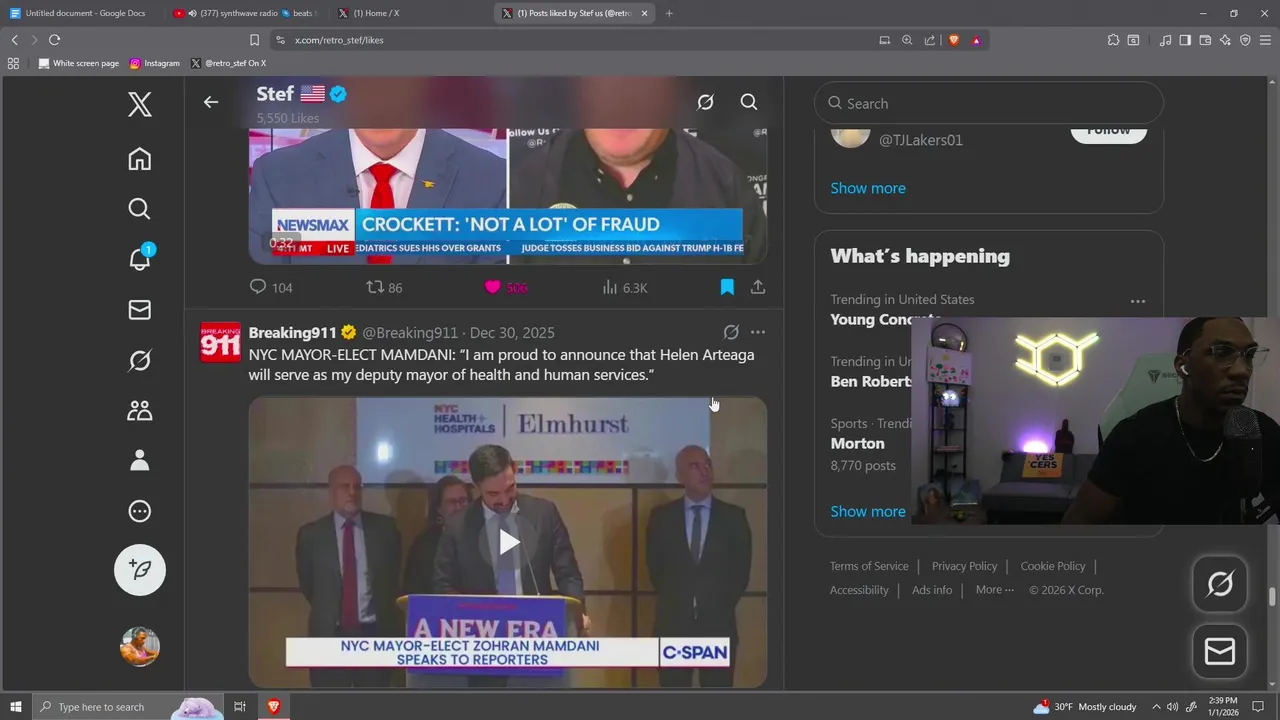Open Breaking911 profile avatar
The height and width of the screenshot is (720, 1280).
[x=220, y=342]
